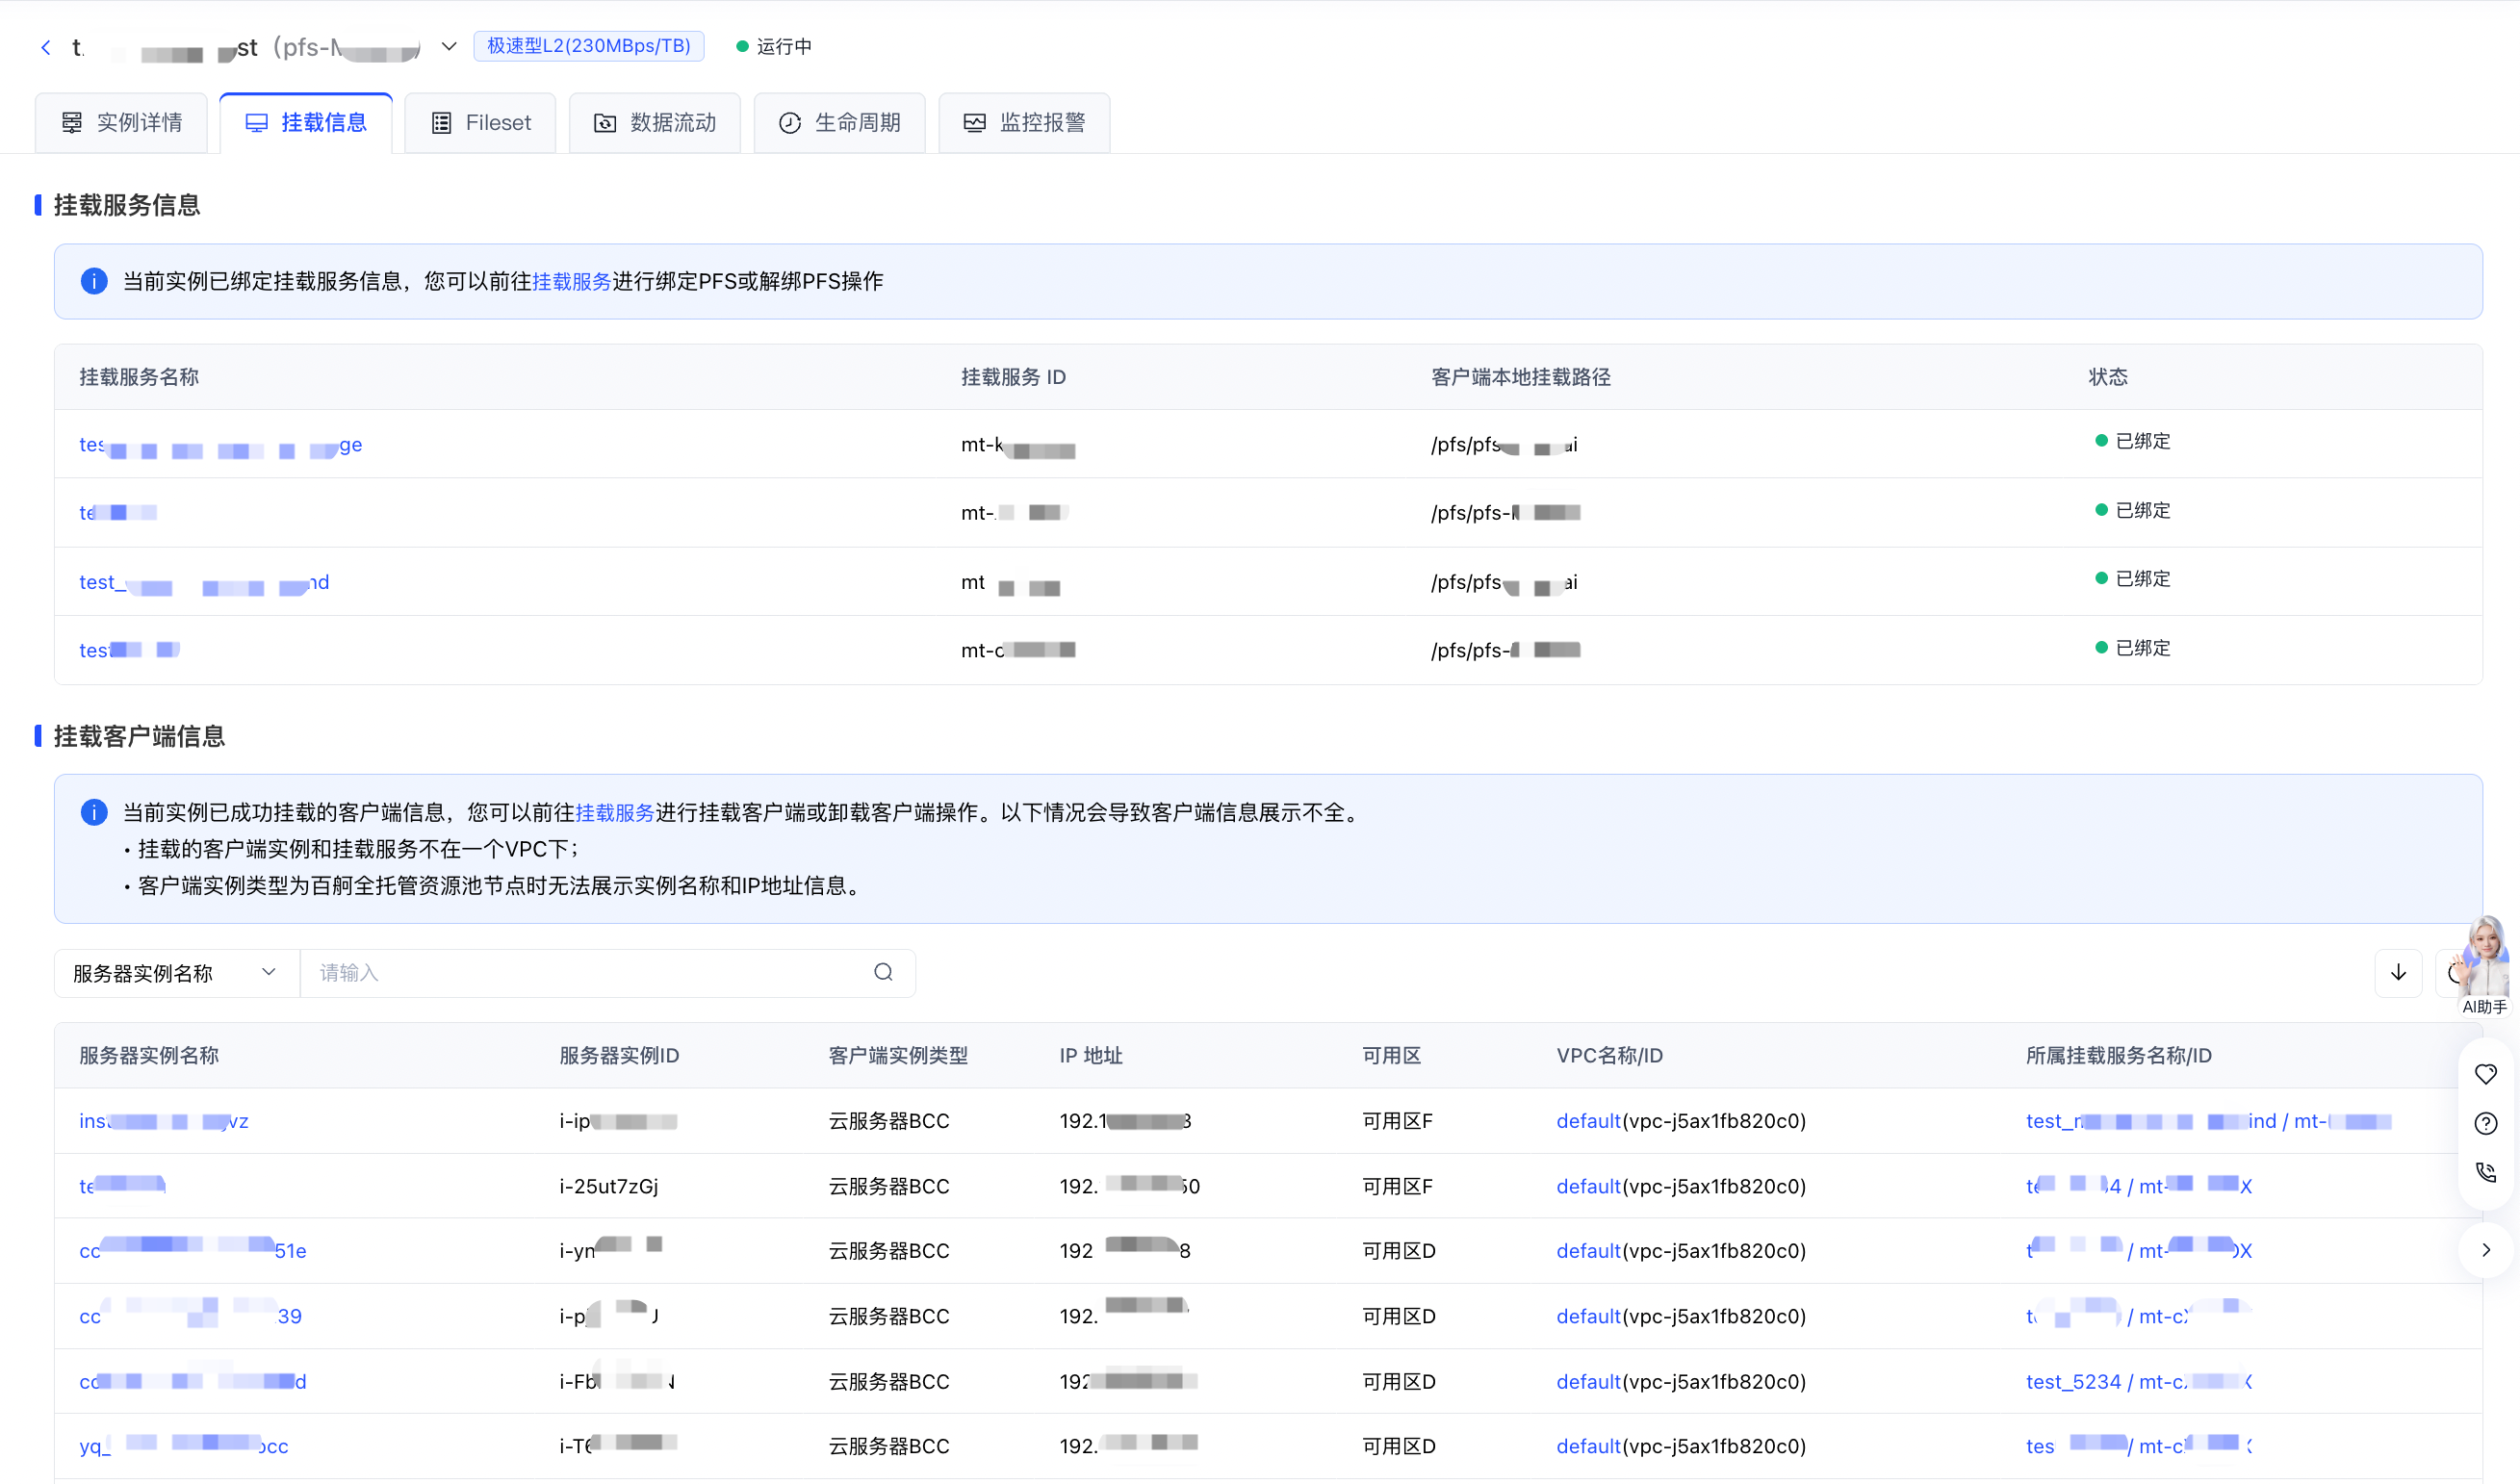The image size is (2520, 1484).
Task: Click the download arrow icon
Action: tap(2398, 973)
